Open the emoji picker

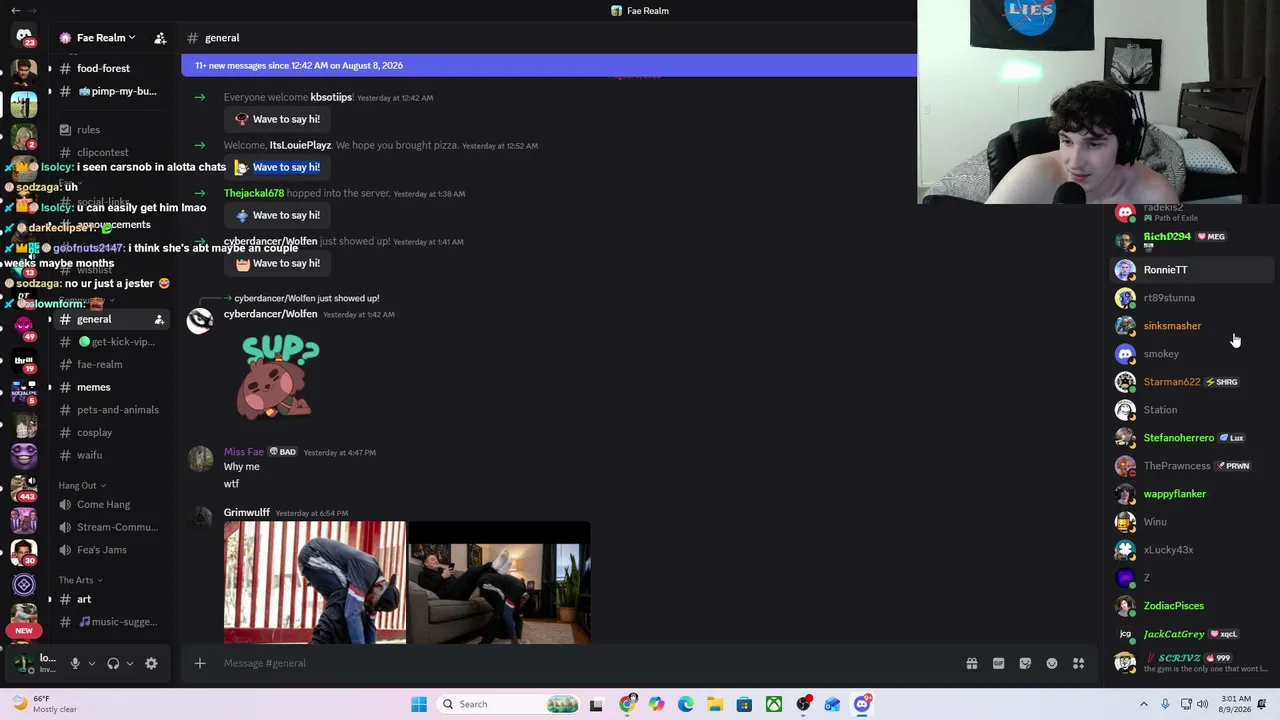tap(1052, 663)
